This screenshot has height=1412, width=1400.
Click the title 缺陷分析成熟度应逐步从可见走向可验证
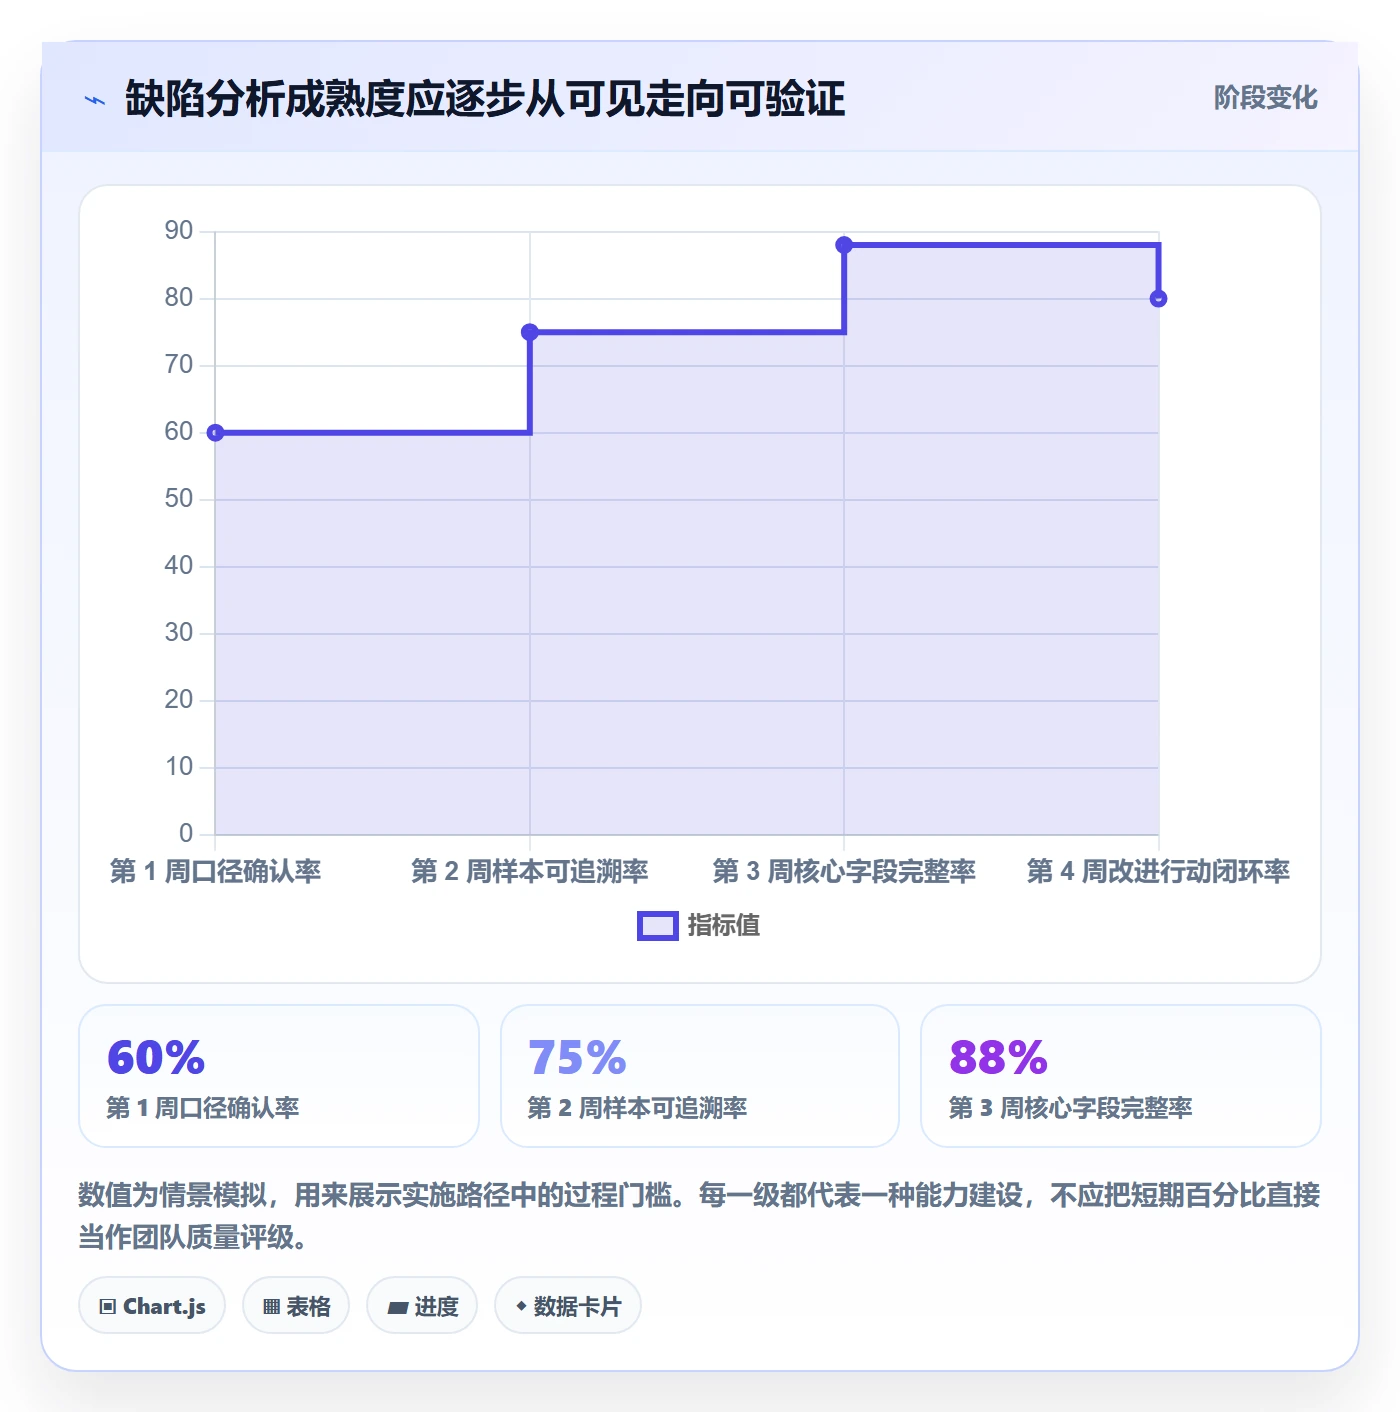[485, 99]
